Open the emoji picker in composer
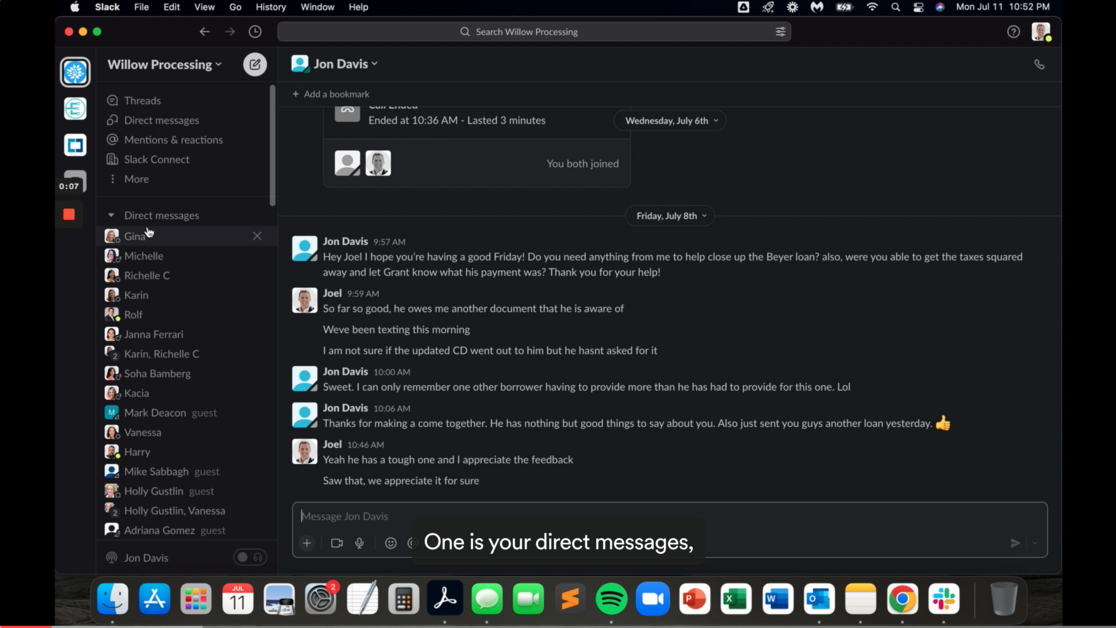 (390, 543)
